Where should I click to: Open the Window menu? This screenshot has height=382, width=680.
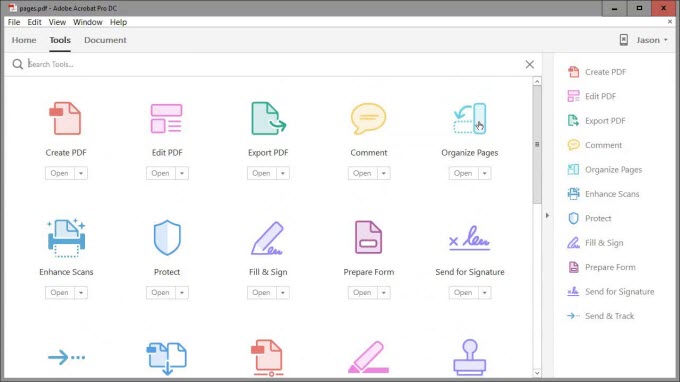click(88, 22)
